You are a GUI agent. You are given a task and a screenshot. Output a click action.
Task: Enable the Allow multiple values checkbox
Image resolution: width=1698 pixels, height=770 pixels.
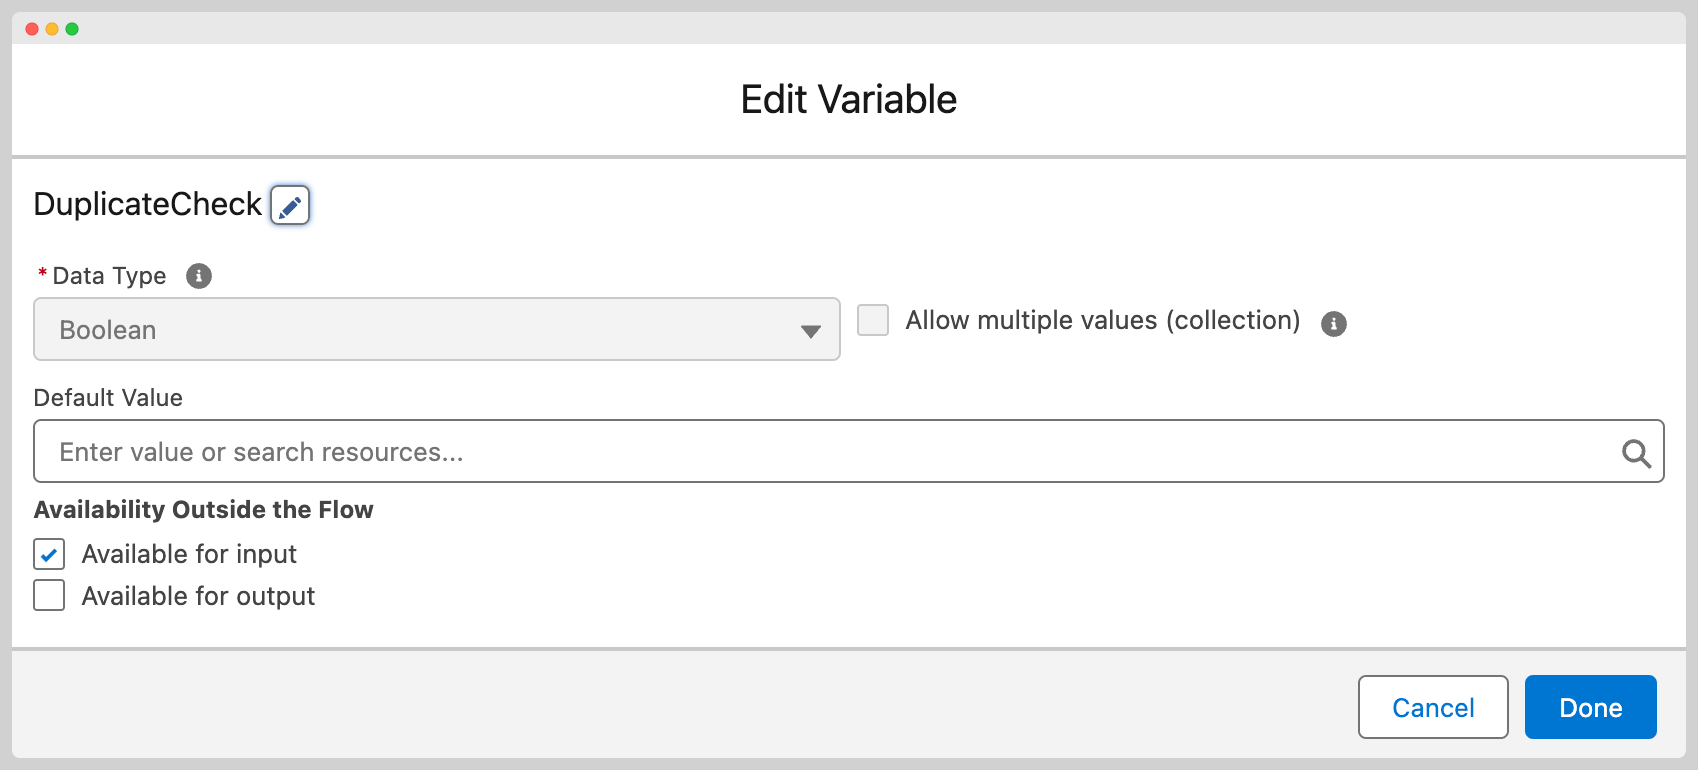click(873, 321)
